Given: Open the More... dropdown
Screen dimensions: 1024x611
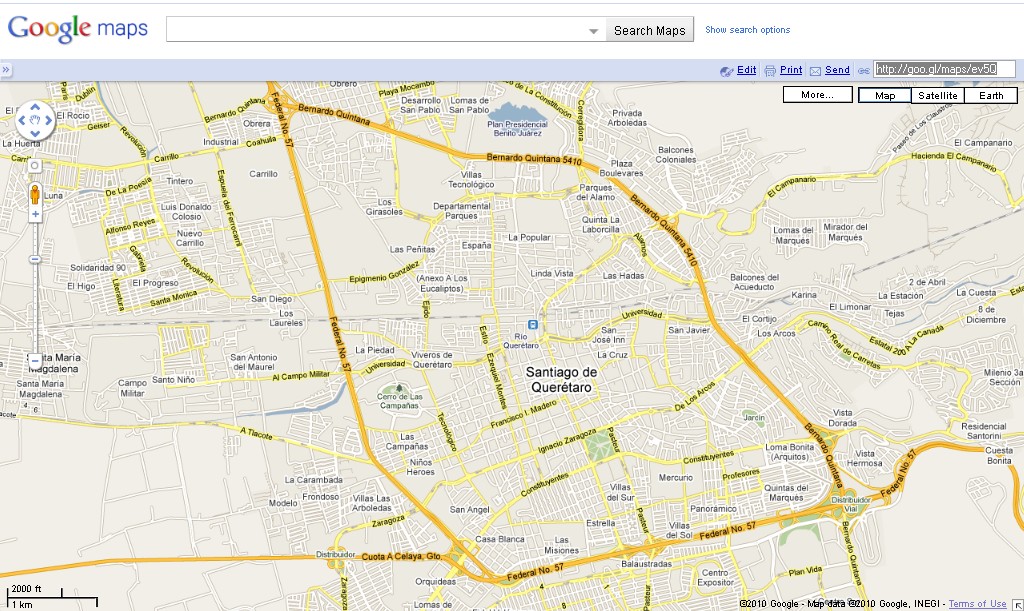Looking at the screenshot, I should 817,94.
